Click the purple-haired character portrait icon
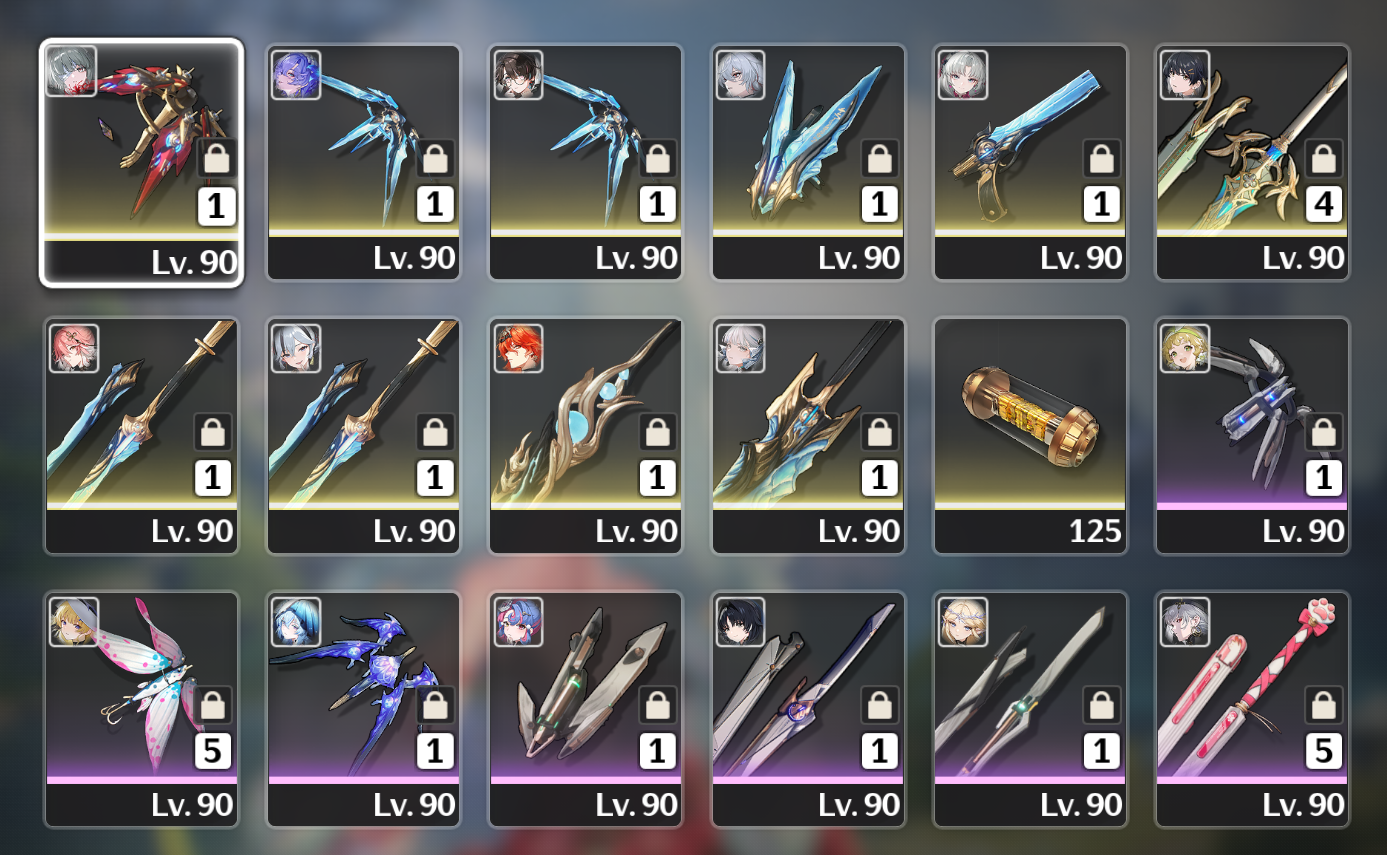The height and width of the screenshot is (855, 1387). (x=296, y=75)
